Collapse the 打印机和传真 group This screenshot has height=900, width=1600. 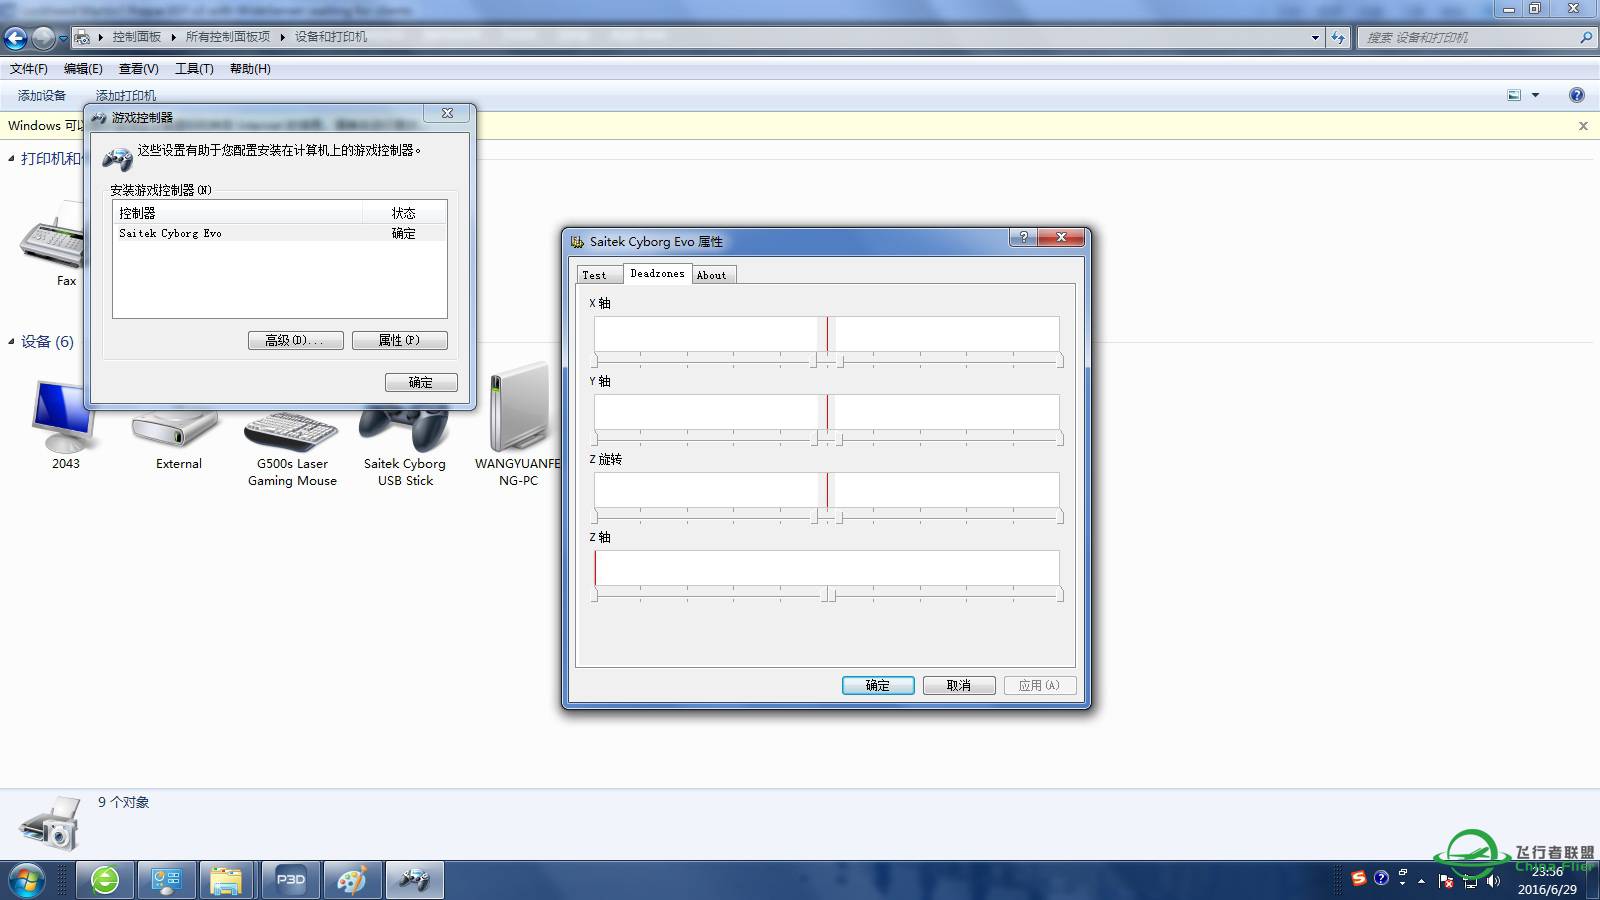pos(12,158)
